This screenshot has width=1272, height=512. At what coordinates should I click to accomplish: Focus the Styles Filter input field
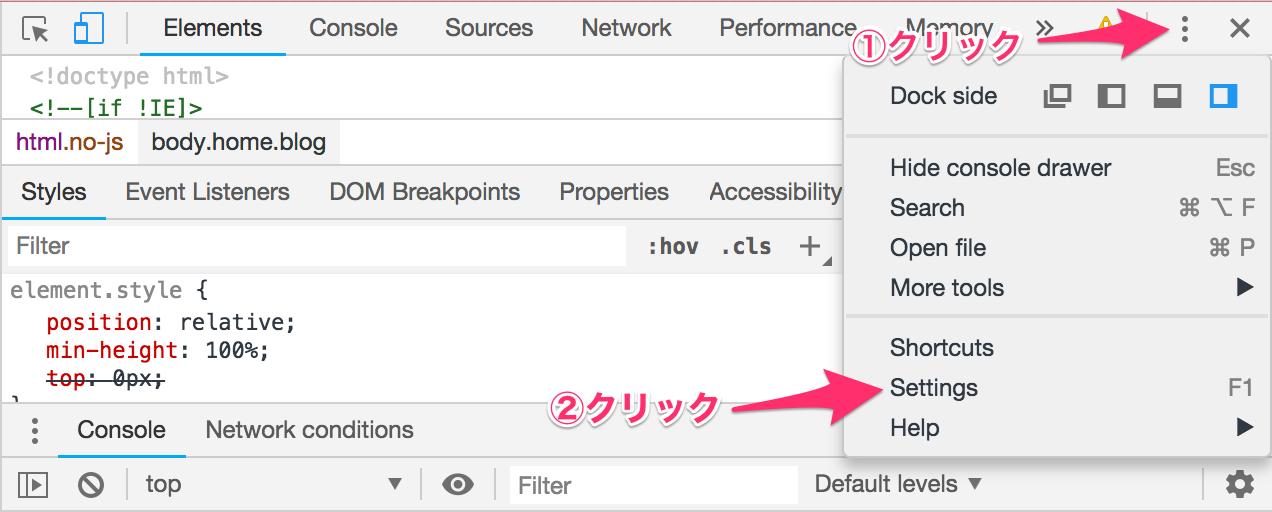tap(316, 246)
